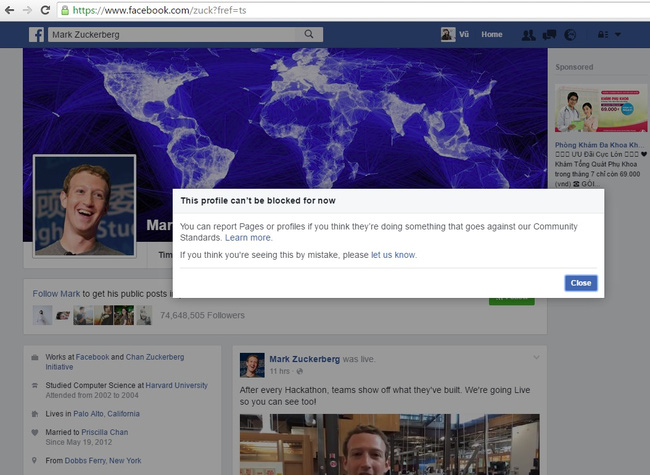650x475 pixels.
Task: Open Mark Zuckerberg's post author name
Action: point(305,359)
